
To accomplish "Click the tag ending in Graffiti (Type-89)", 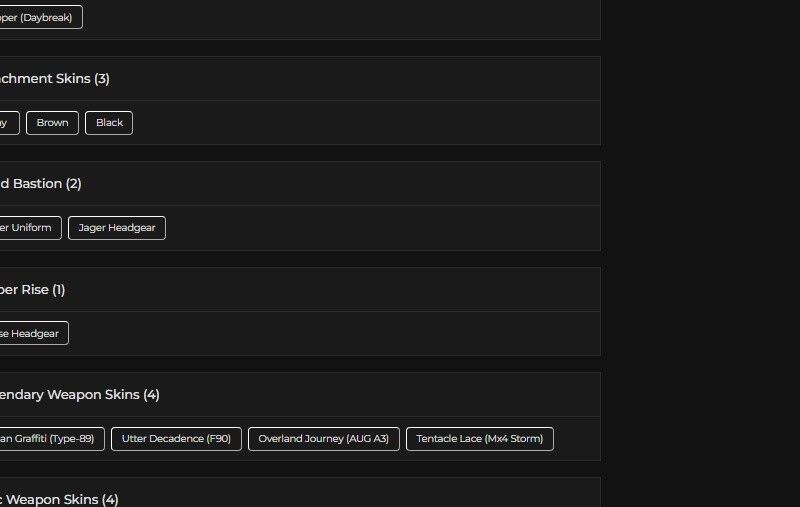I will click(x=50, y=439).
